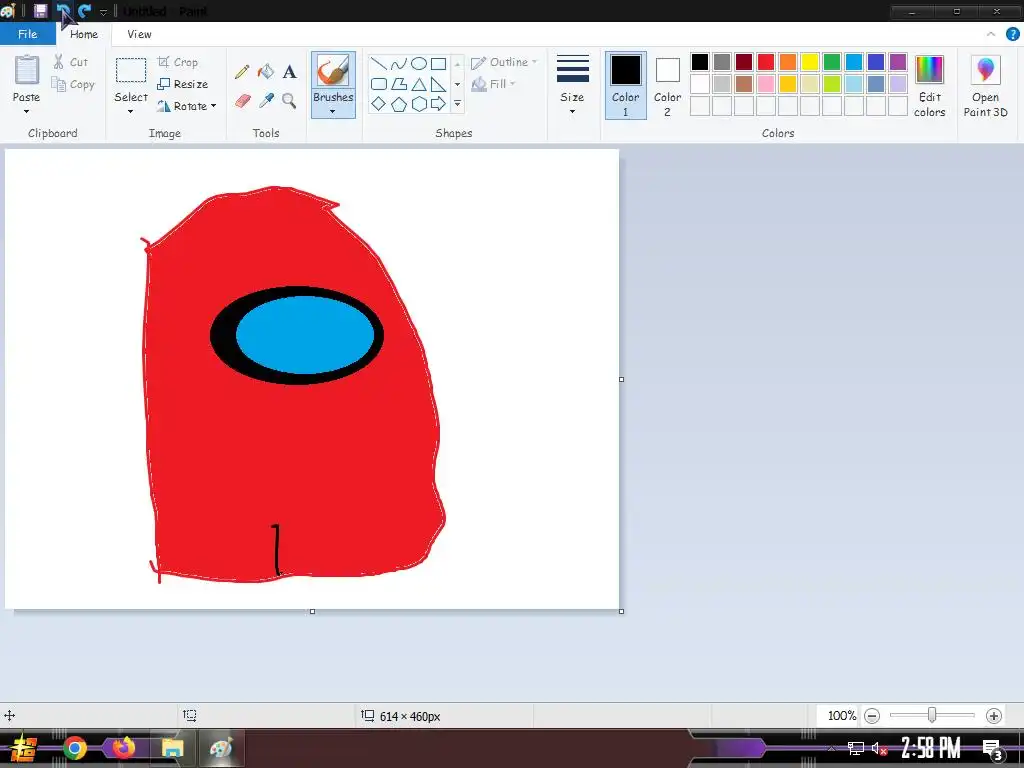Select the Color picker eyedropper tool

pos(266,101)
